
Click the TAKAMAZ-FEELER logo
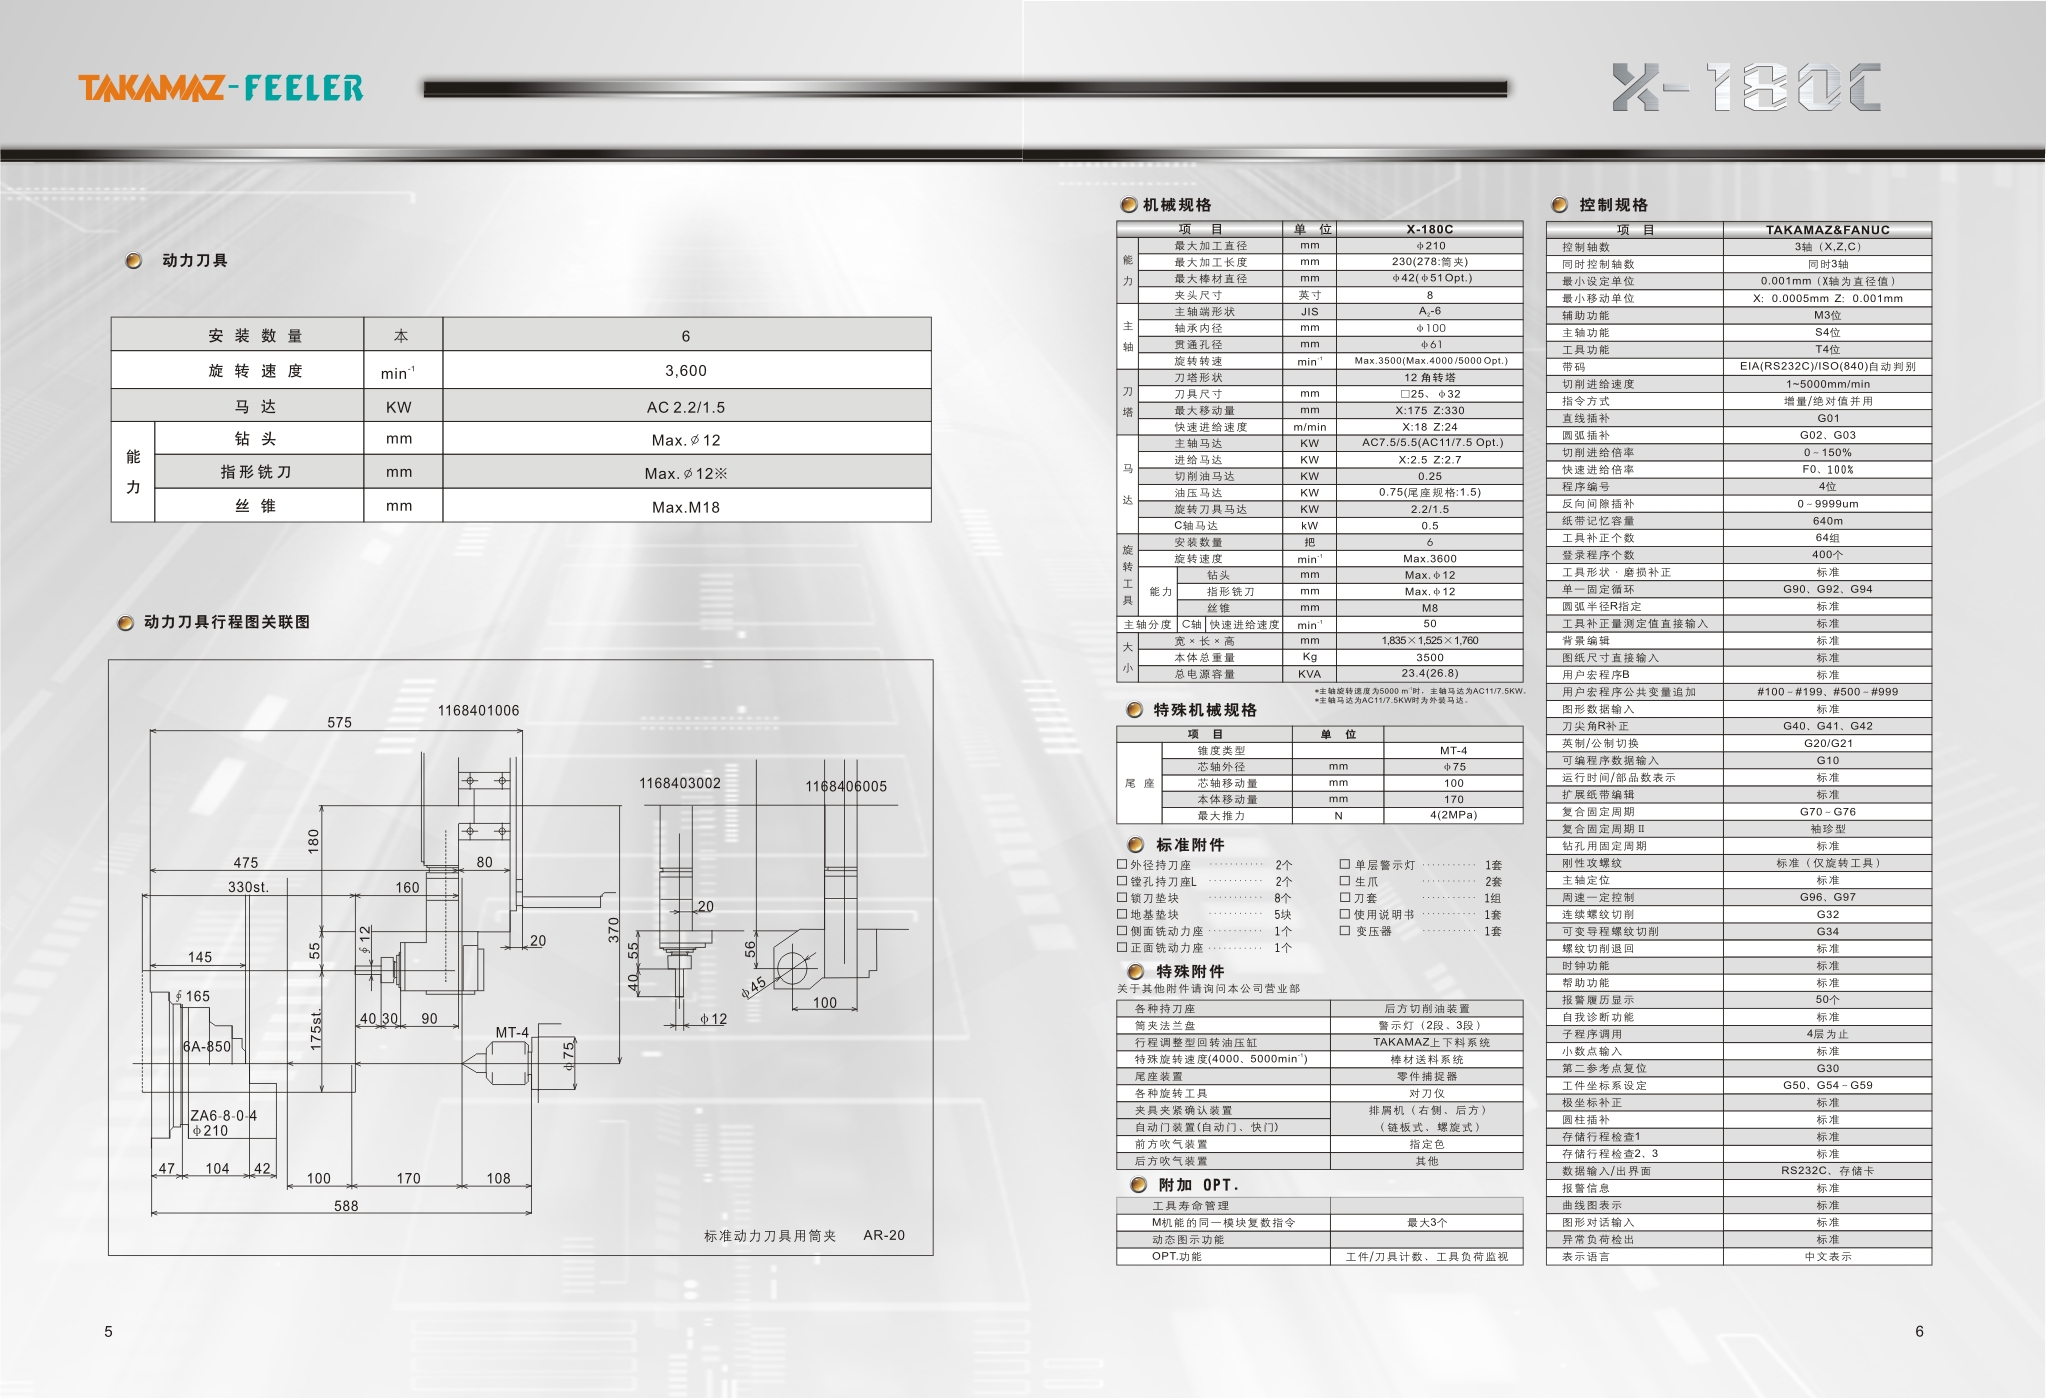[221, 88]
